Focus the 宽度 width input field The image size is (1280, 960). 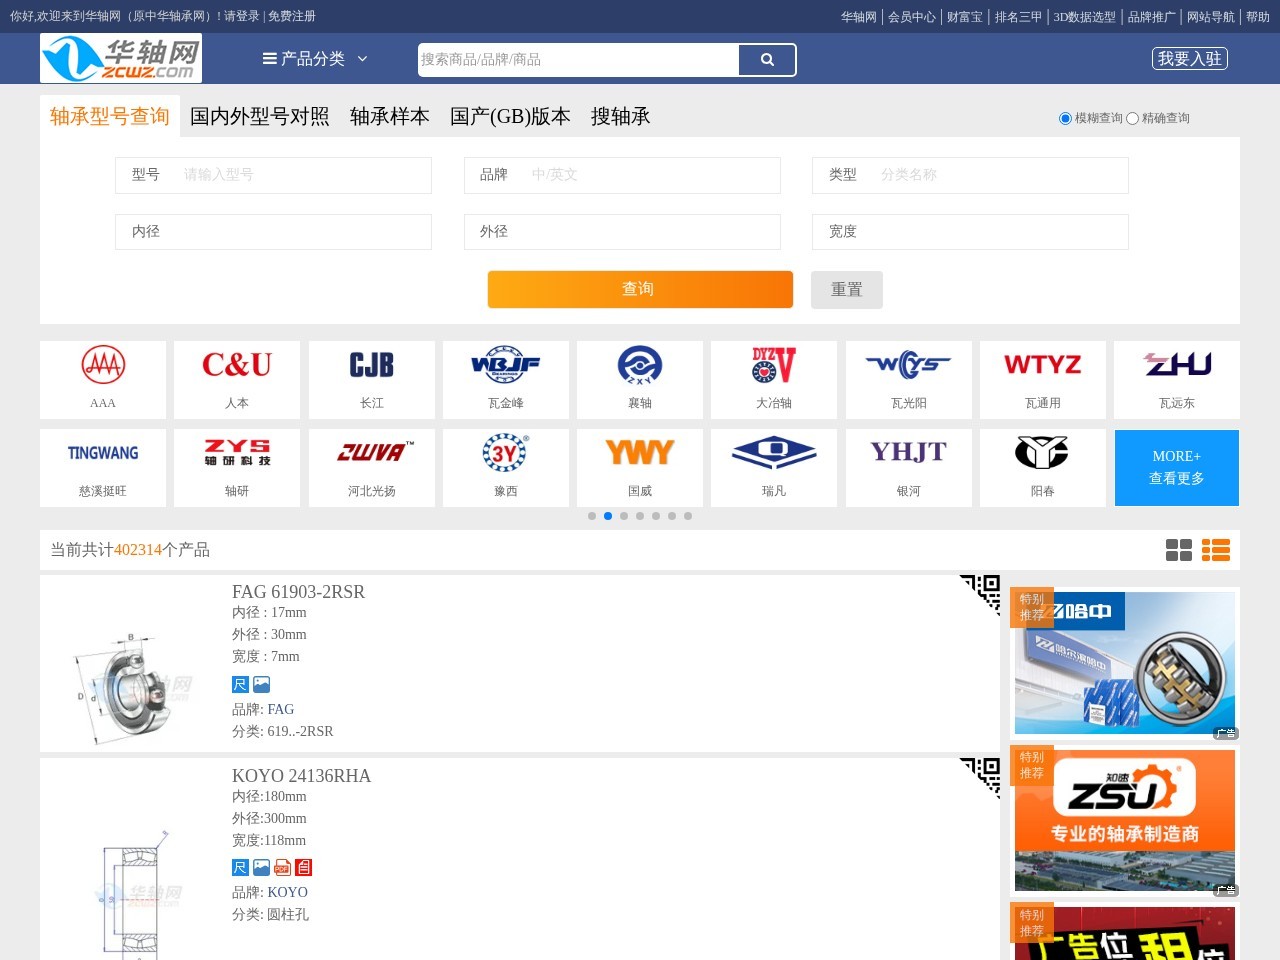970,232
